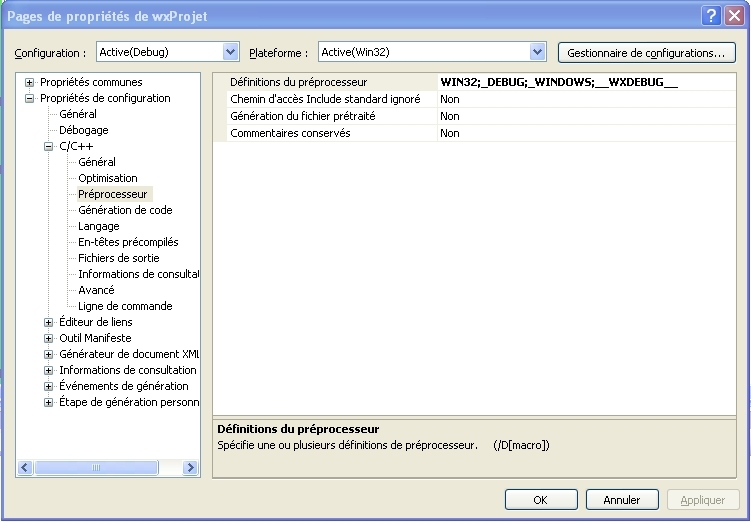Open the Configuration dropdown
The height and width of the screenshot is (522, 751).
click(231, 52)
